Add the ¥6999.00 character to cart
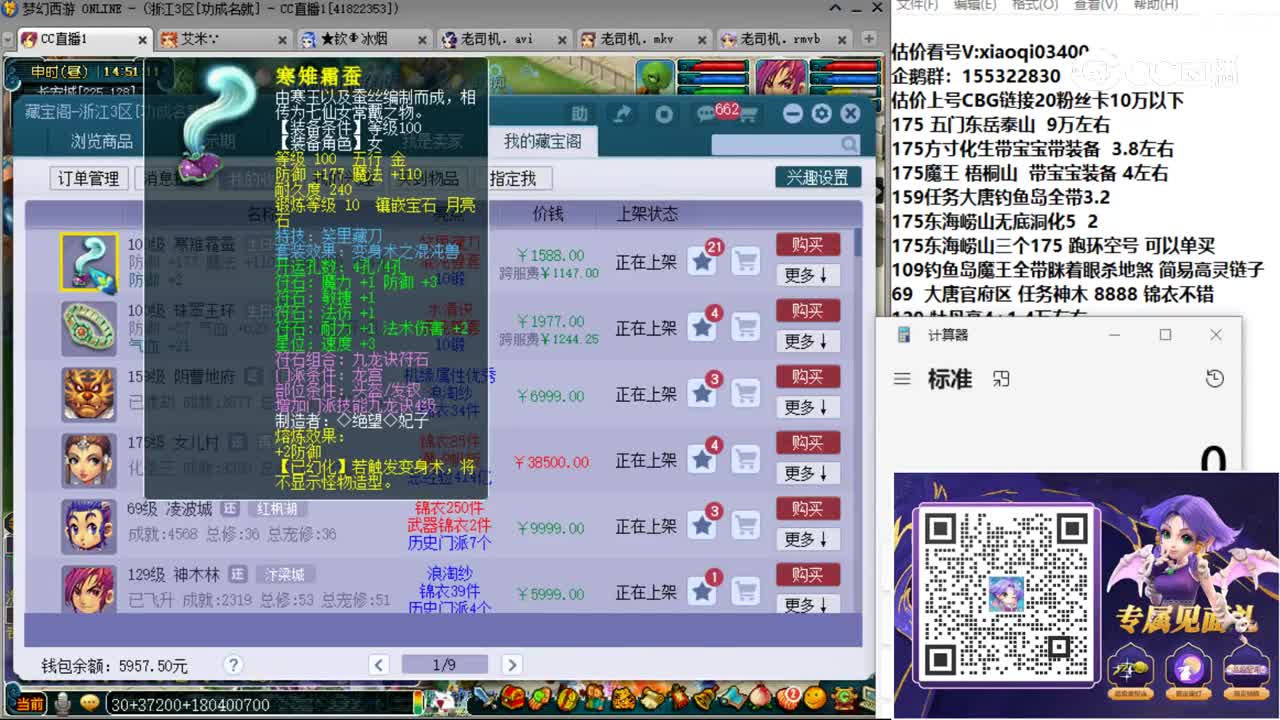The width and height of the screenshot is (1280, 720). (745, 394)
